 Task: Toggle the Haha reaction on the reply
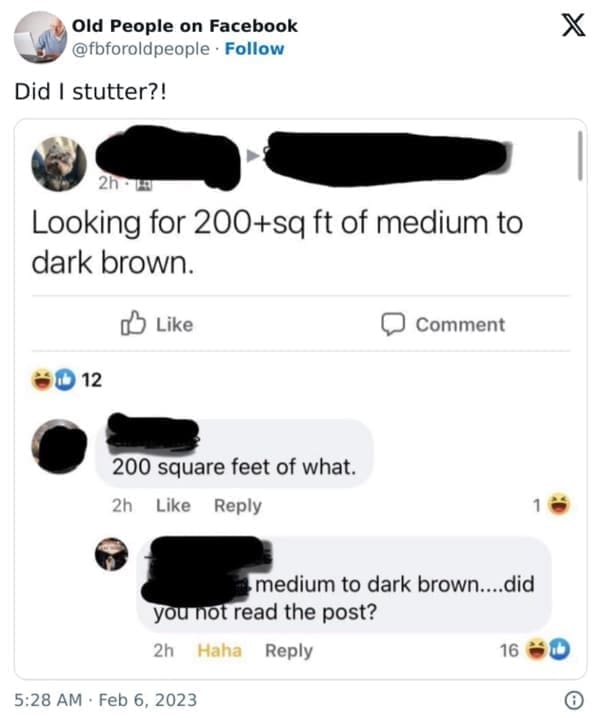coord(219,650)
